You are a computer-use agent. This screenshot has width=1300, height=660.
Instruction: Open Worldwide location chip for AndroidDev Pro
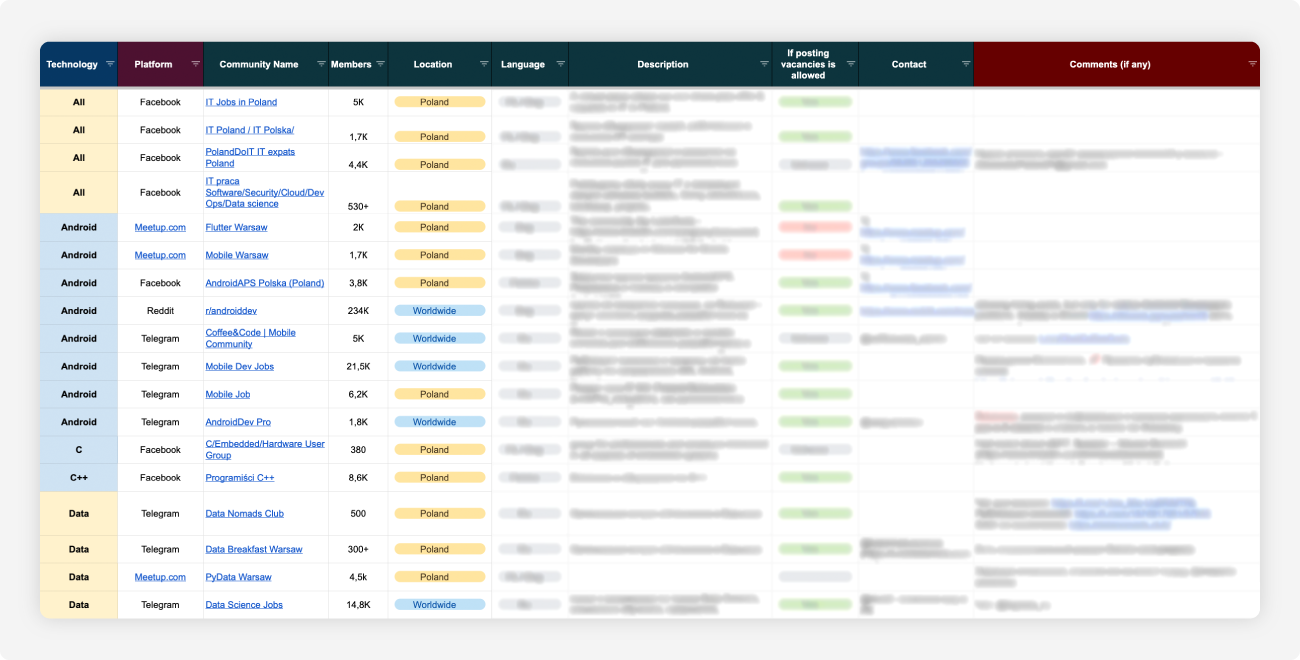point(440,422)
